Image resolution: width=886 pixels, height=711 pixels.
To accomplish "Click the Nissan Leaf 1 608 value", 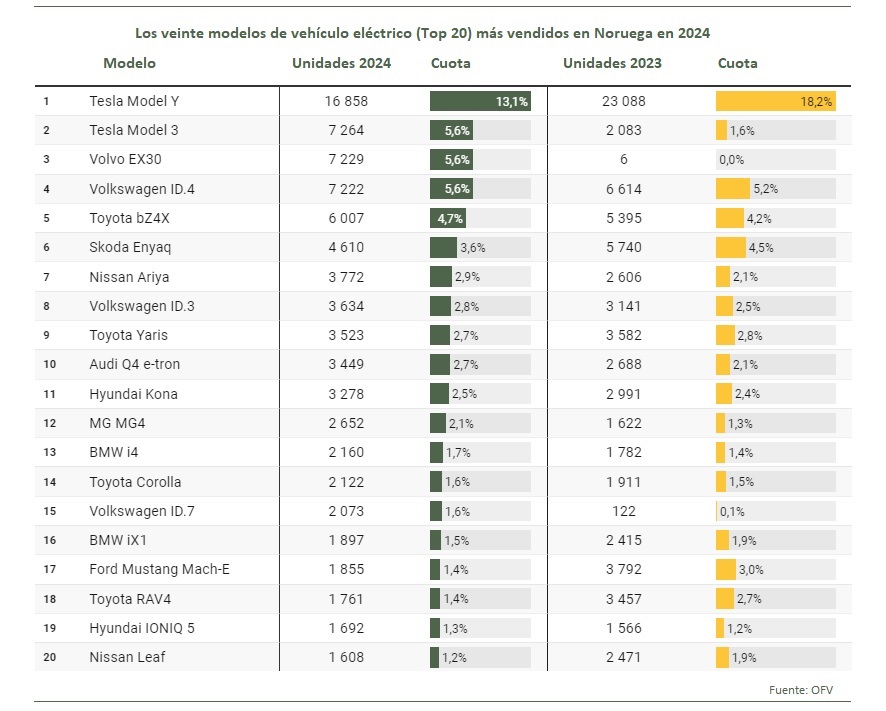I will 346,657.
